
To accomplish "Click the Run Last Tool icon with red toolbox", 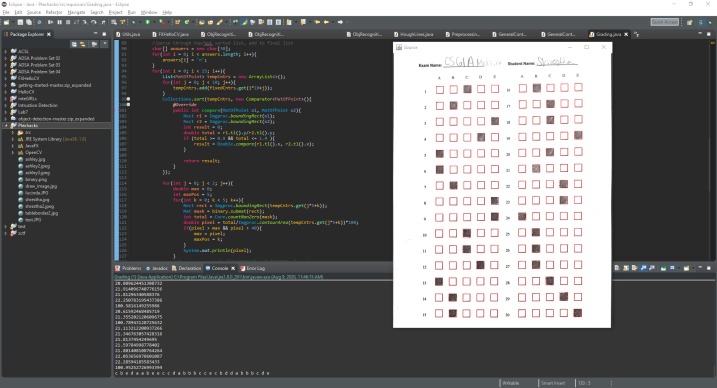I will [x=162, y=22].
